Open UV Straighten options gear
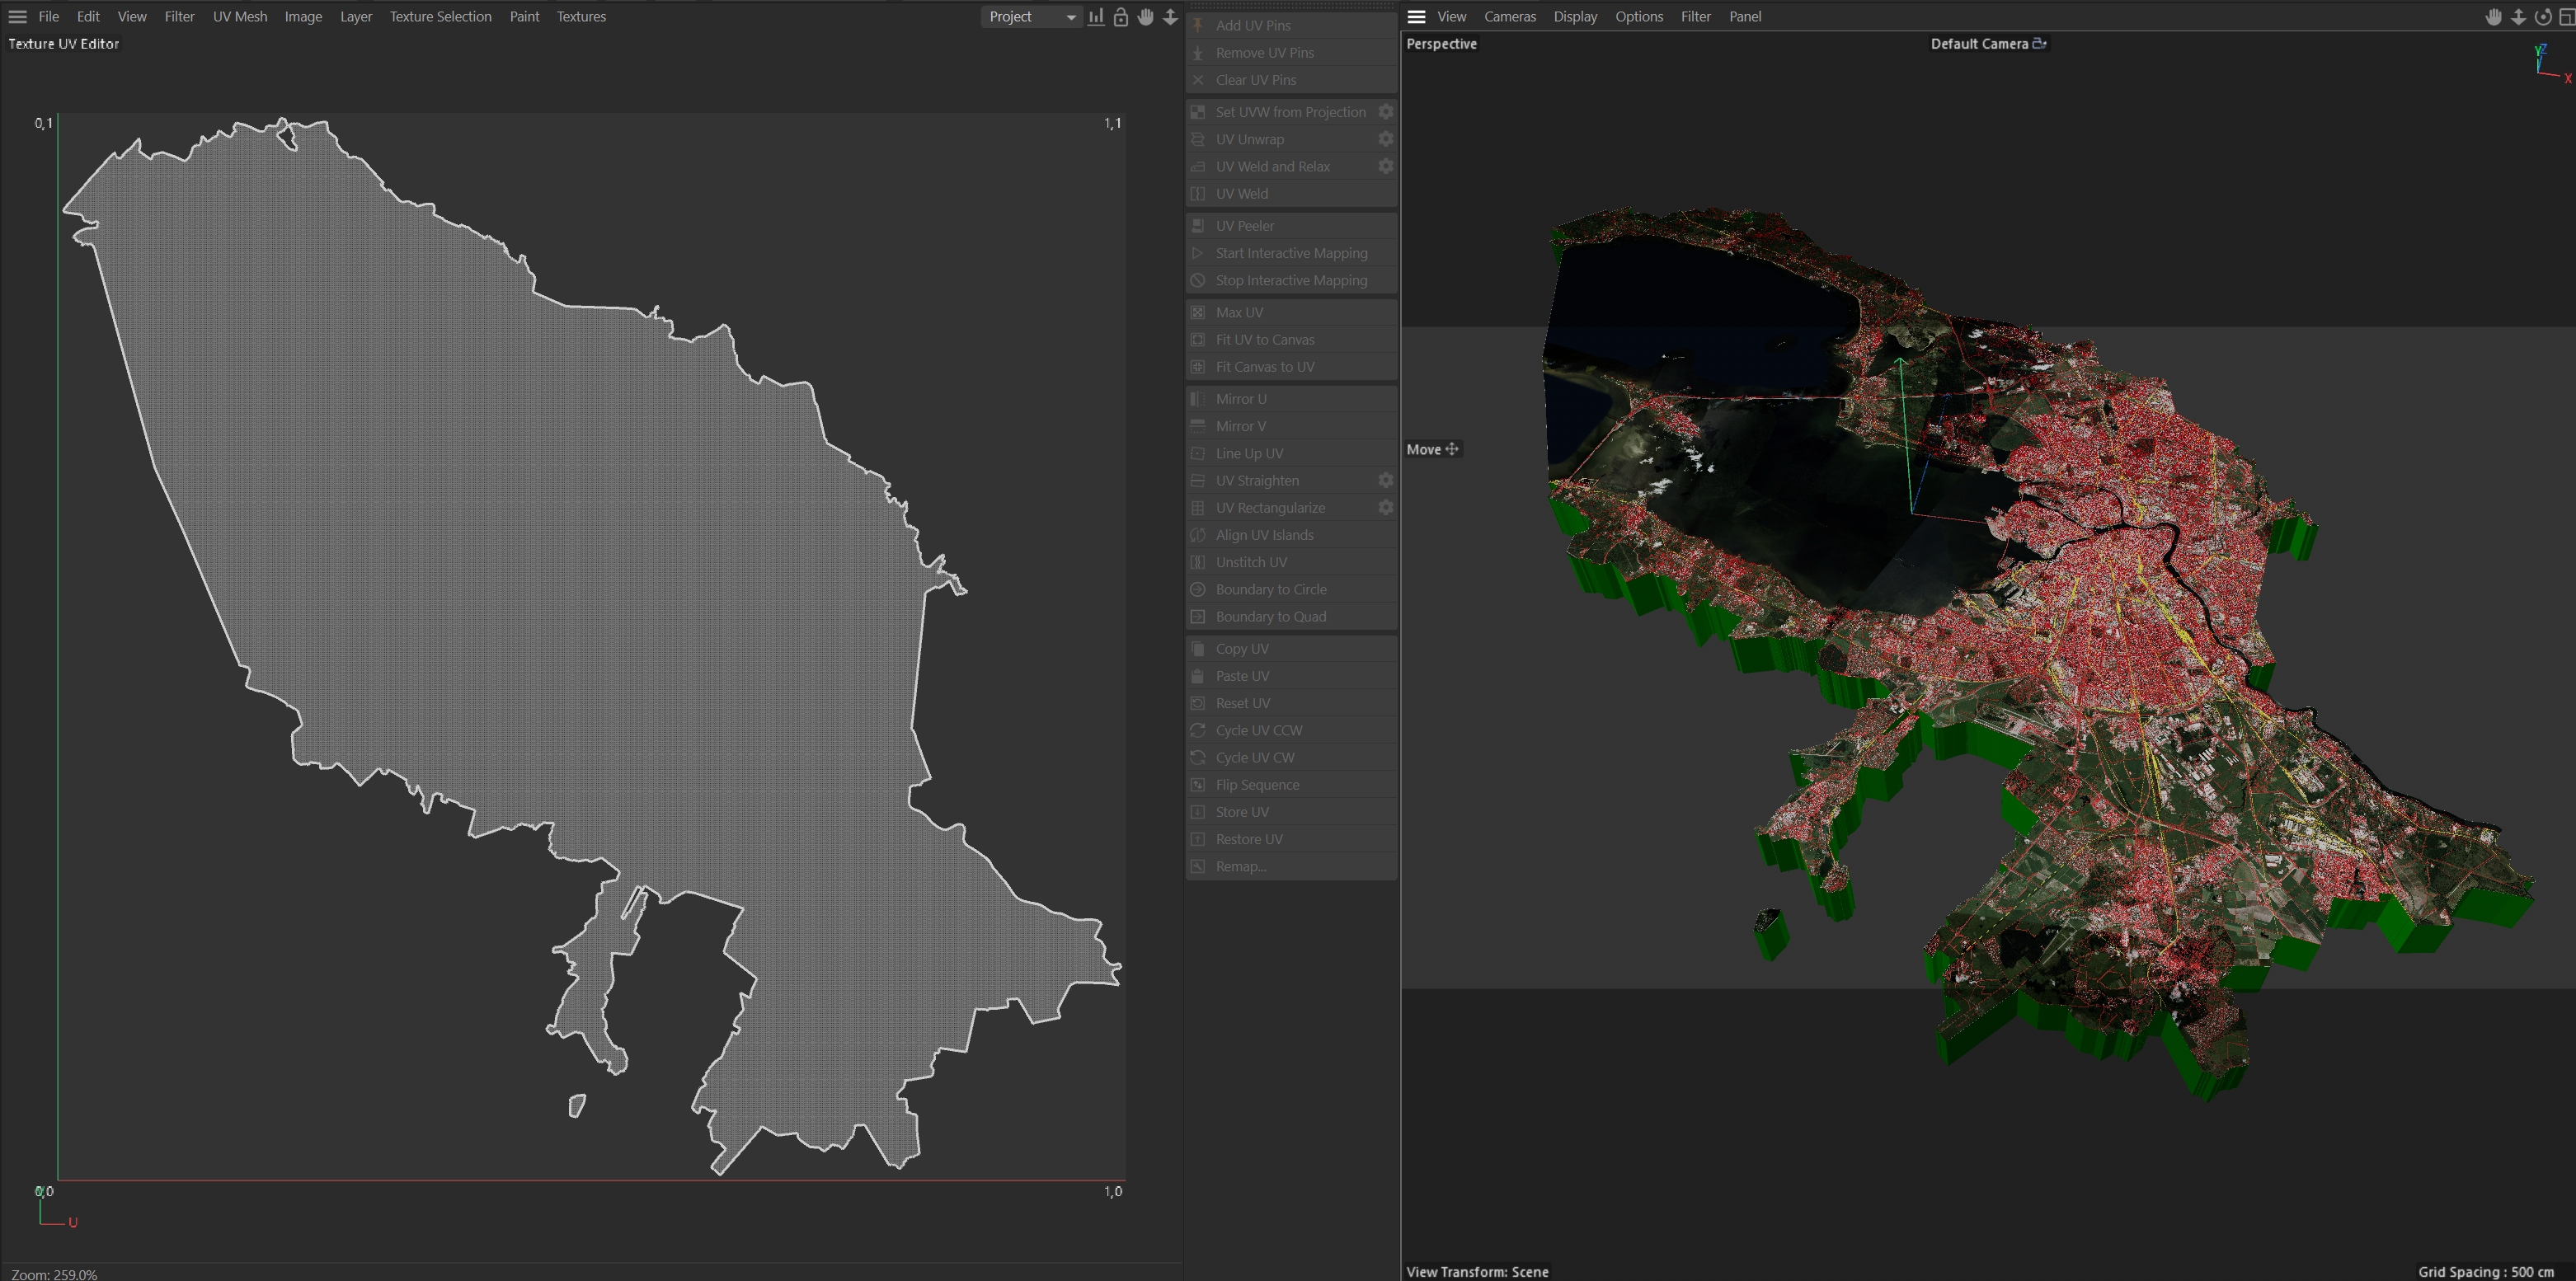Viewport: 2576px width, 1281px height. point(1386,480)
